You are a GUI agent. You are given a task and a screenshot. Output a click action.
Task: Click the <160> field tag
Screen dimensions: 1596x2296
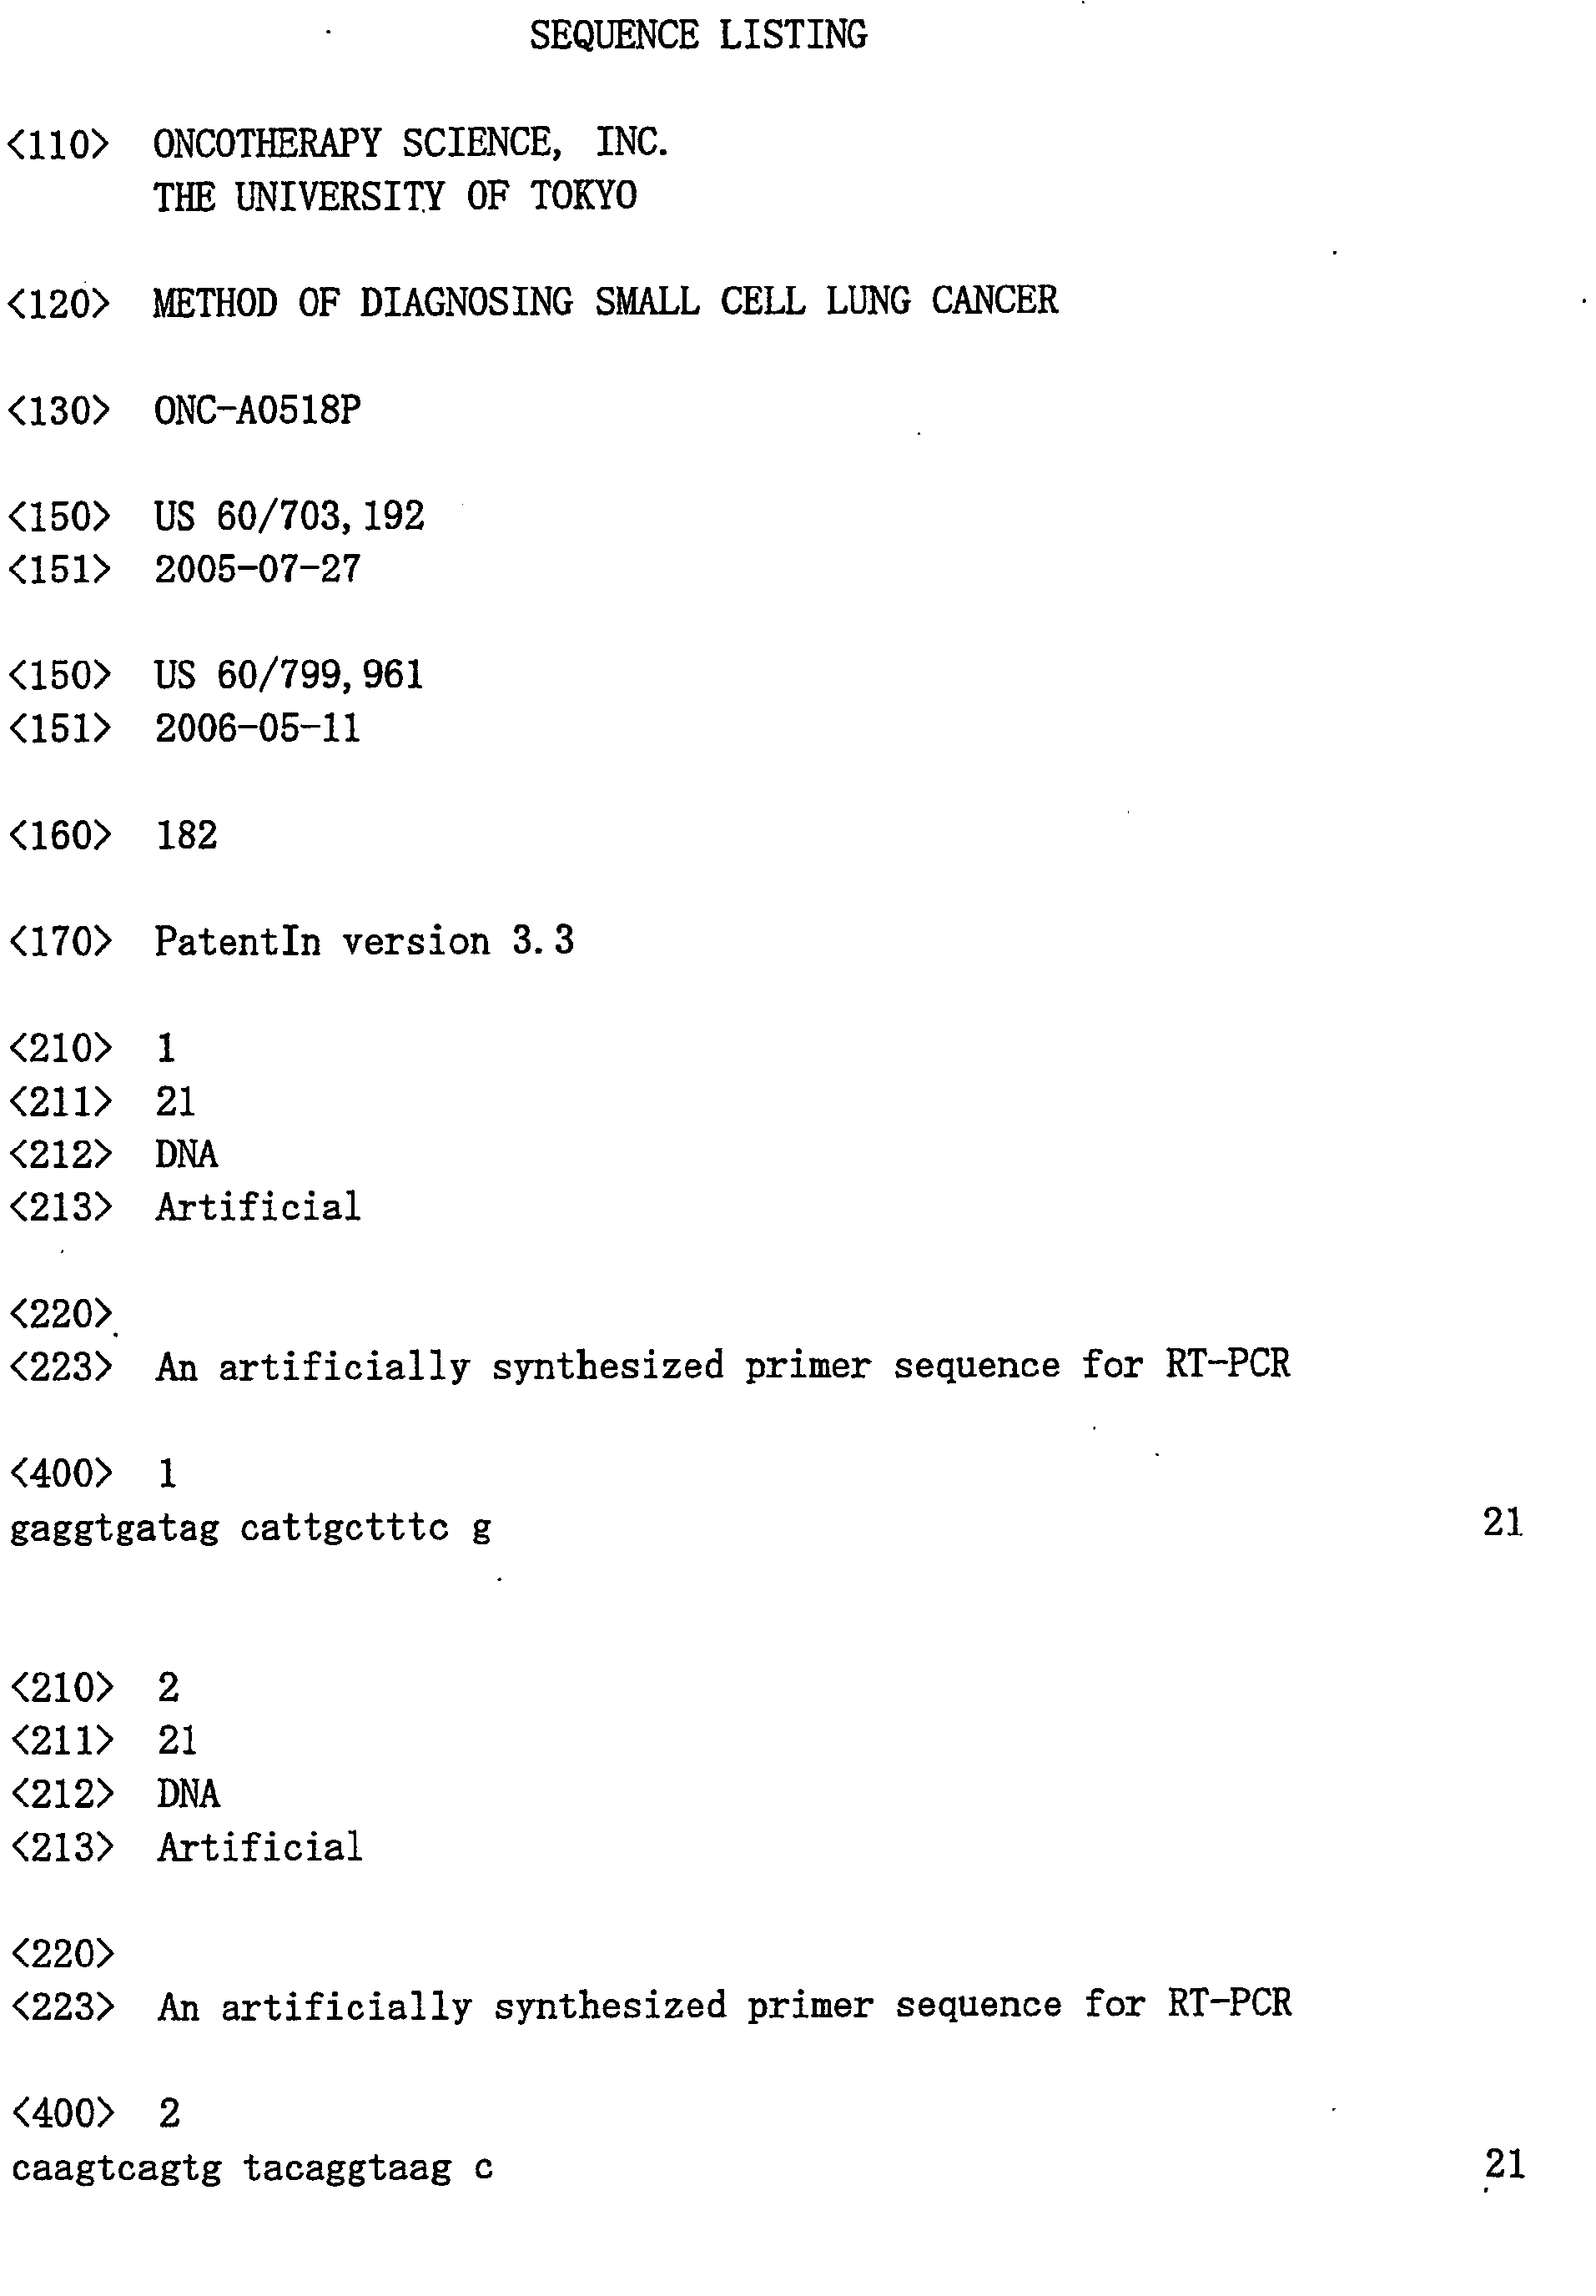[x=58, y=835]
